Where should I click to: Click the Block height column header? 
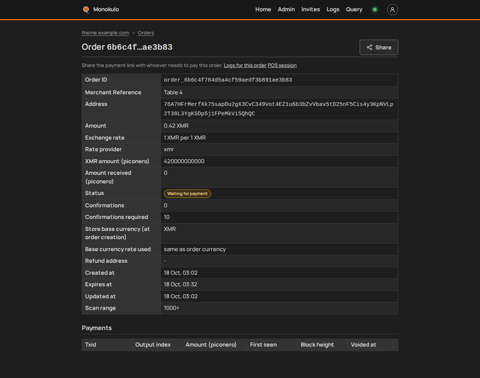coord(317,345)
